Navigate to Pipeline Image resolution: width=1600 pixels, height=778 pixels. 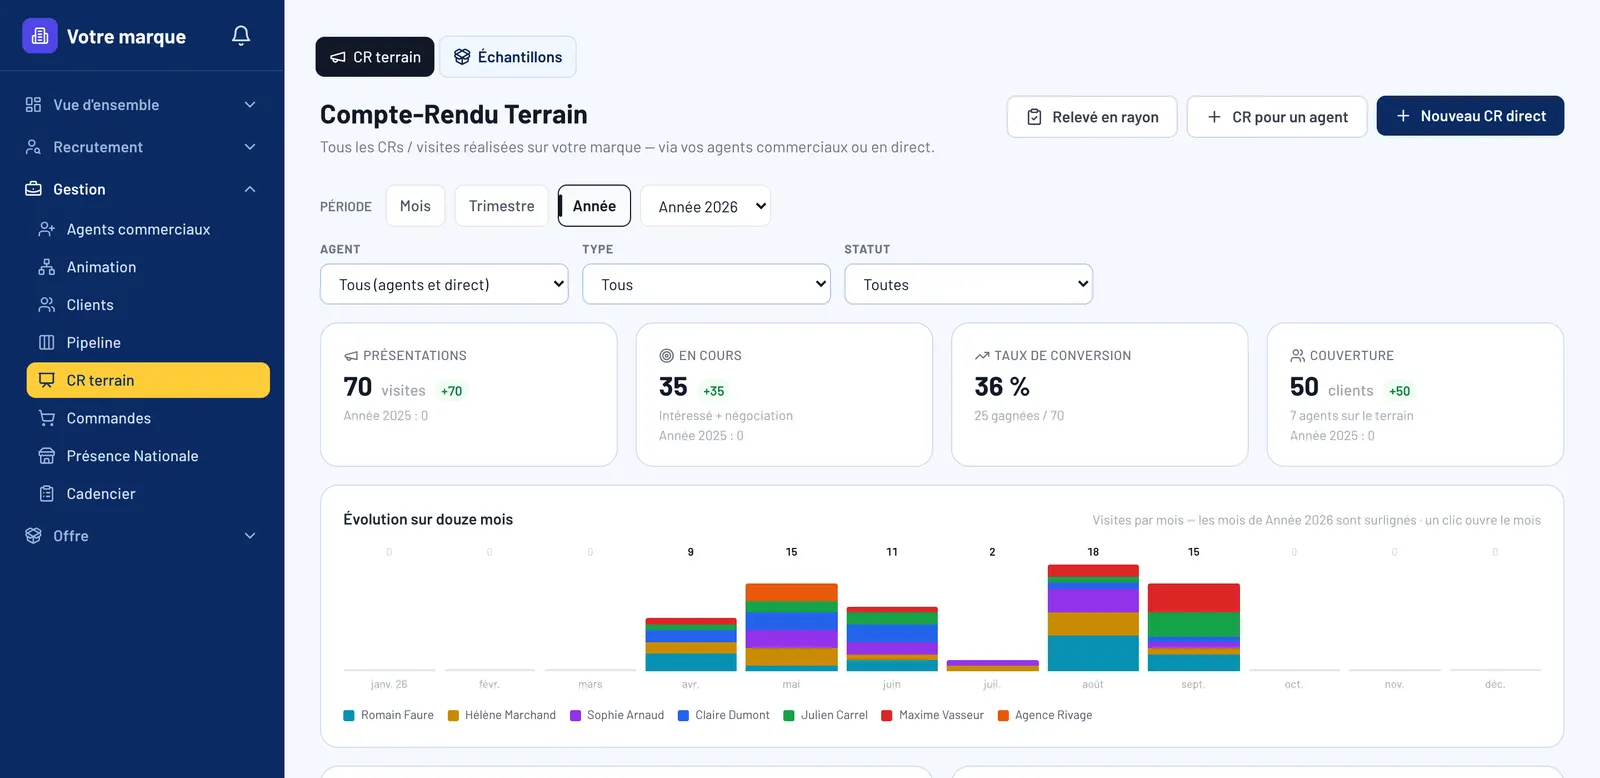(x=148, y=343)
